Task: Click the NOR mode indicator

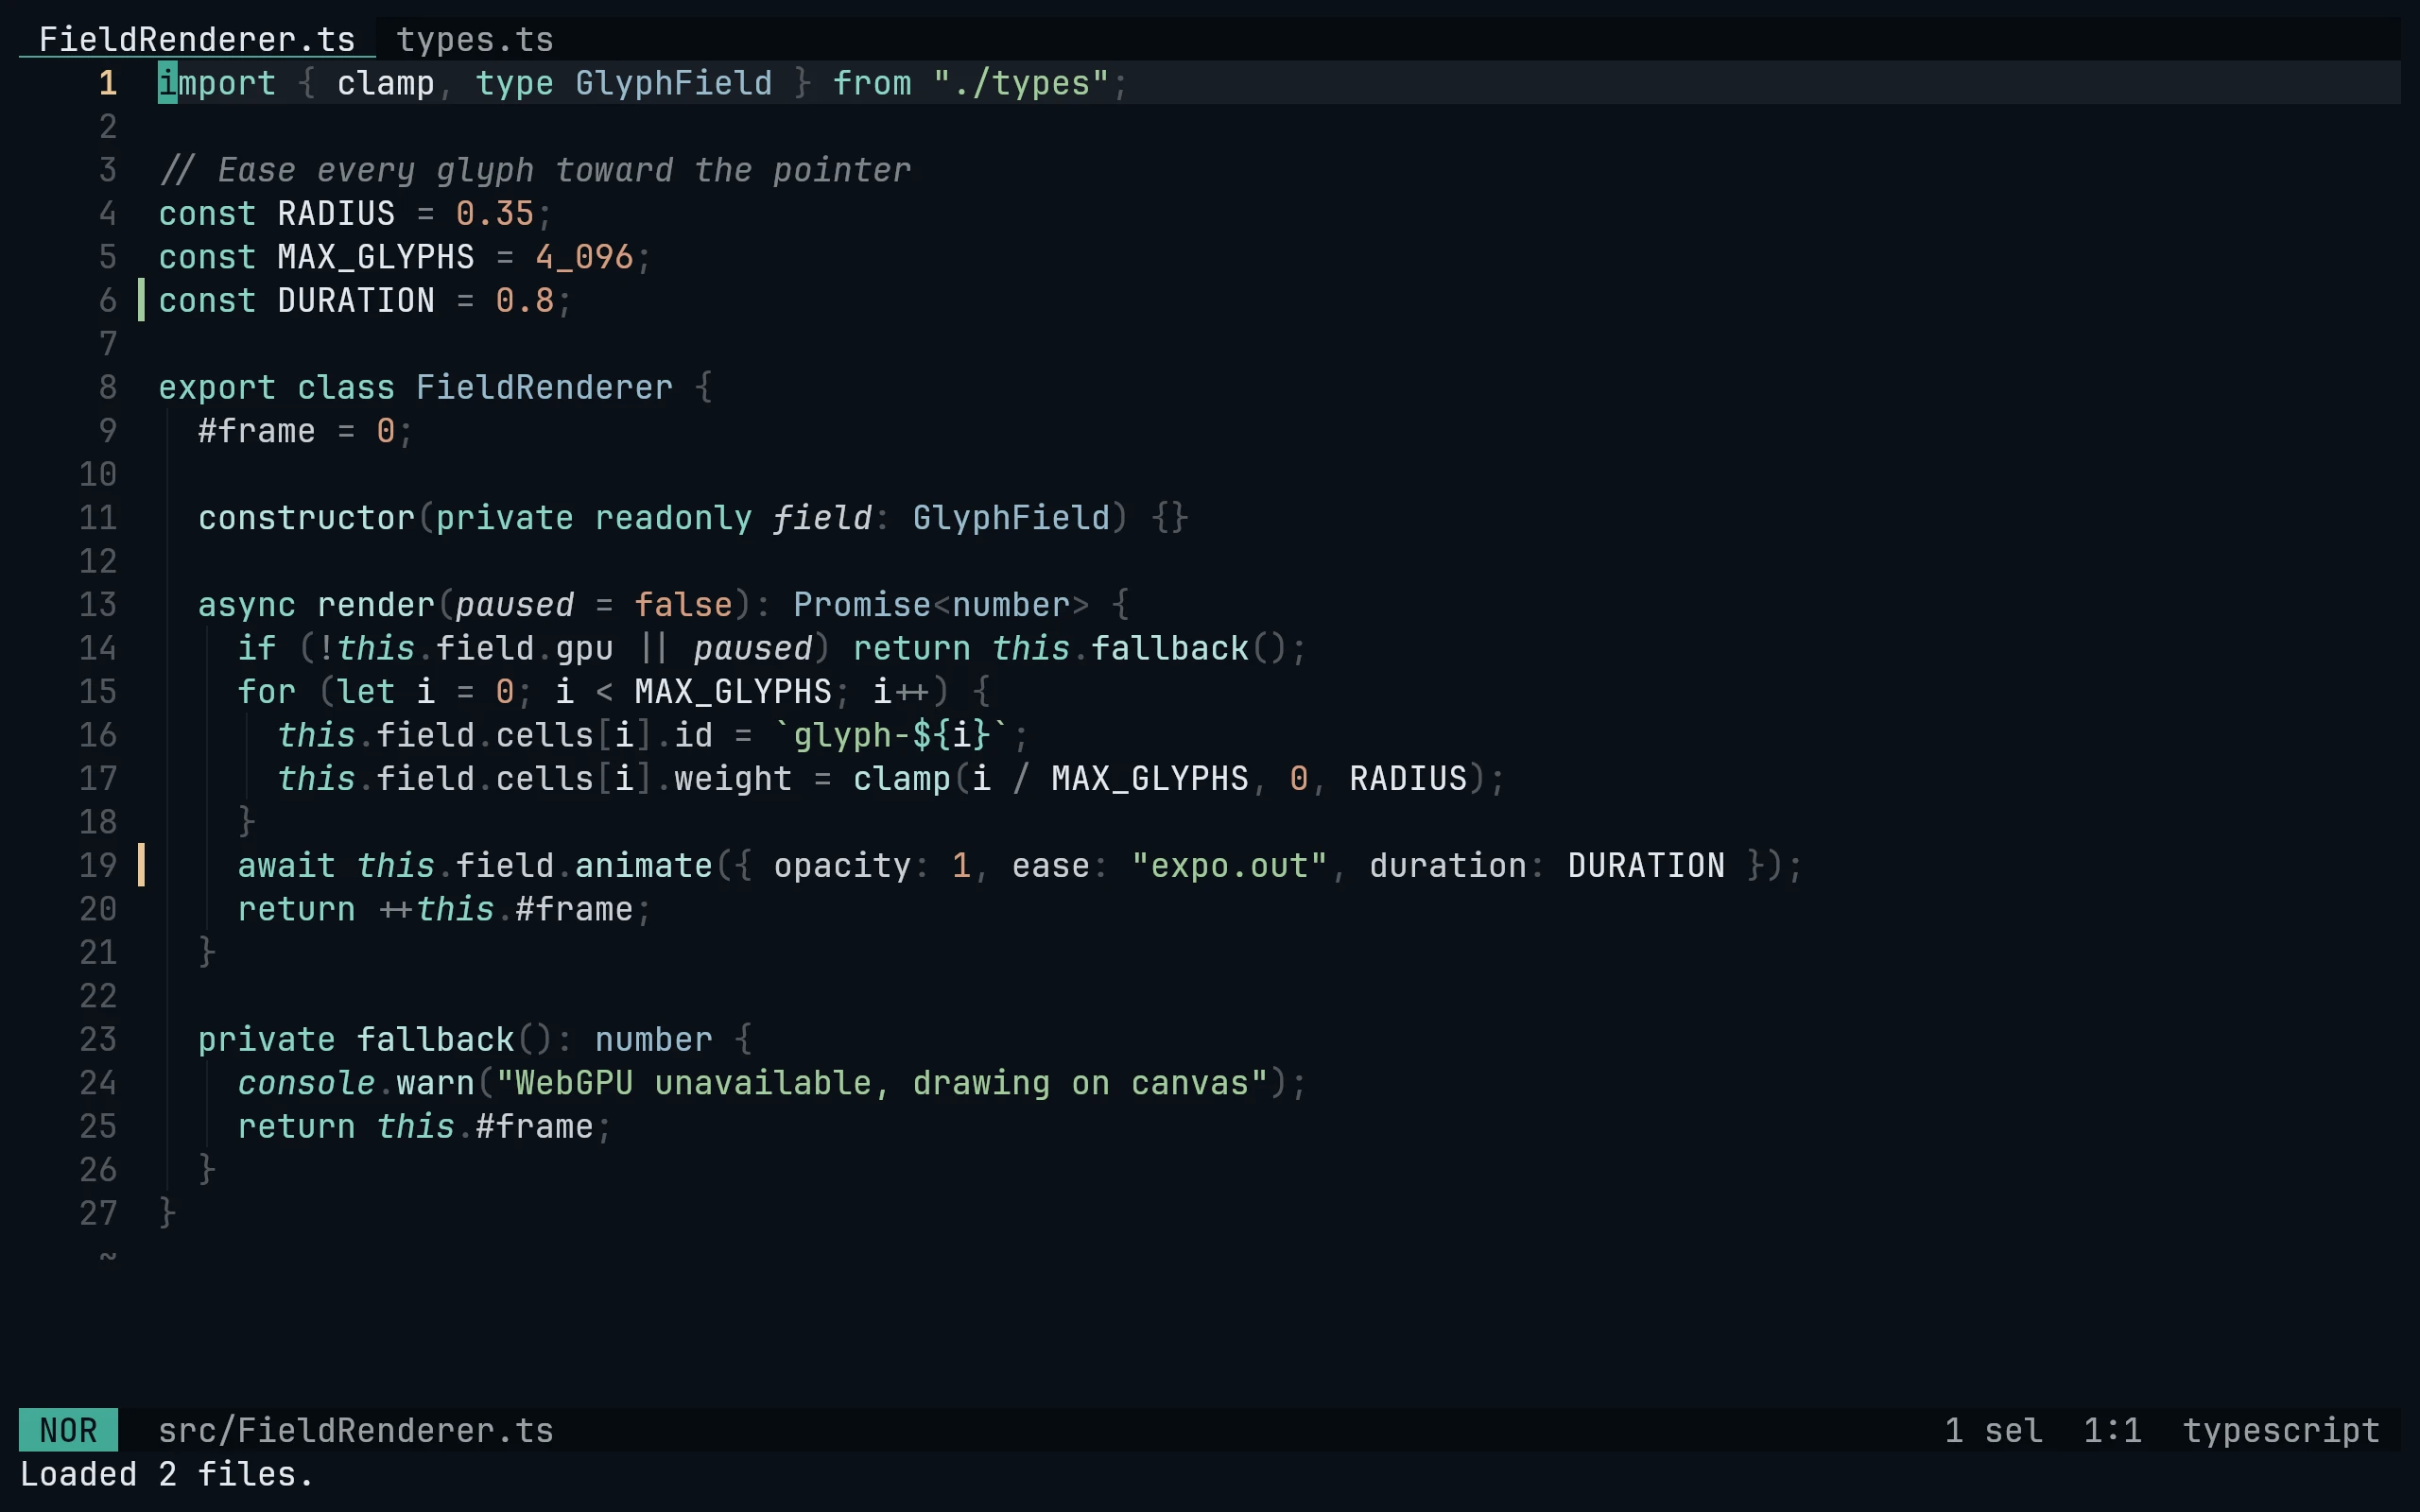Action: (x=68, y=1430)
